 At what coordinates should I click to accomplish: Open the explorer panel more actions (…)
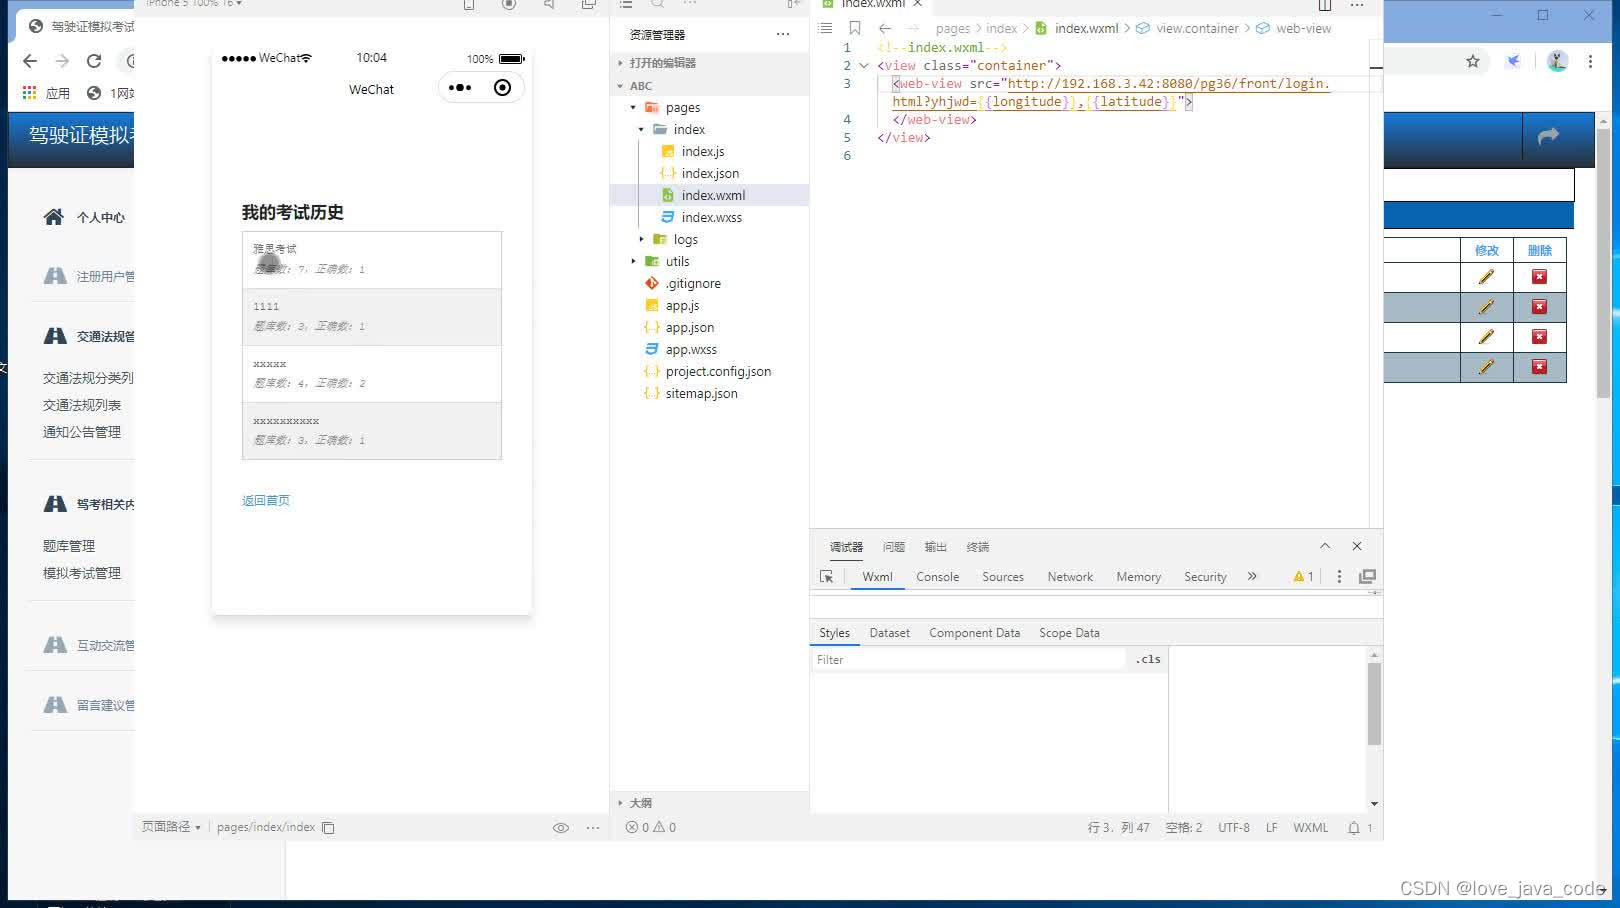click(x=783, y=34)
